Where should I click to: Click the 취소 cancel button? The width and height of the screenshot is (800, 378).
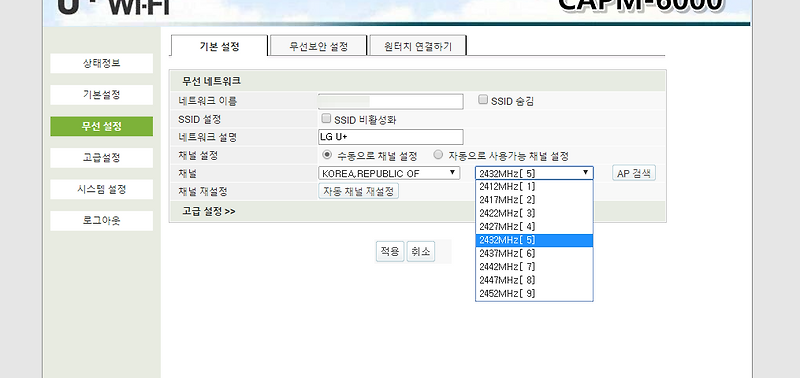(421, 251)
